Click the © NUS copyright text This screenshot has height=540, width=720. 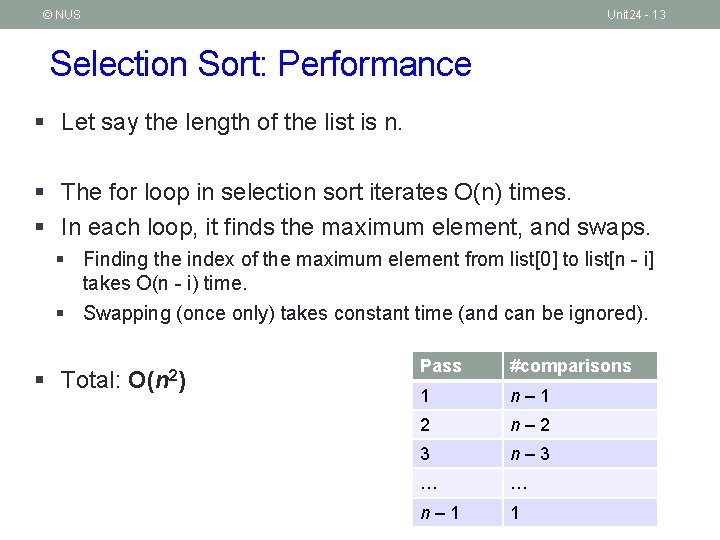click(61, 14)
